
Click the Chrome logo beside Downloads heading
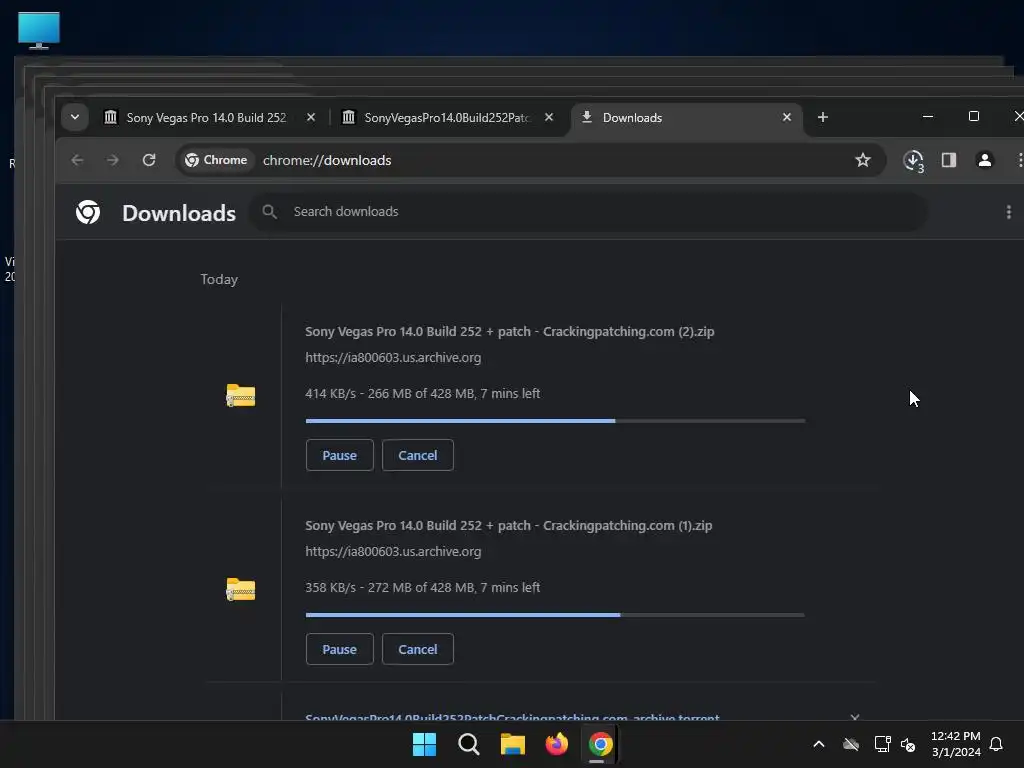pyautogui.click(x=88, y=212)
